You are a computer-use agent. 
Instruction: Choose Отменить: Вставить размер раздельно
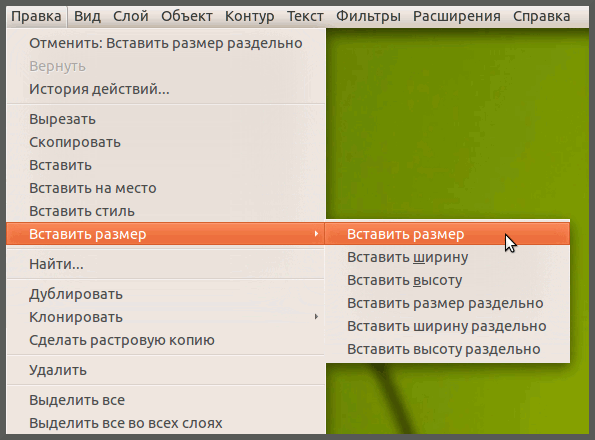tap(166, 43)
